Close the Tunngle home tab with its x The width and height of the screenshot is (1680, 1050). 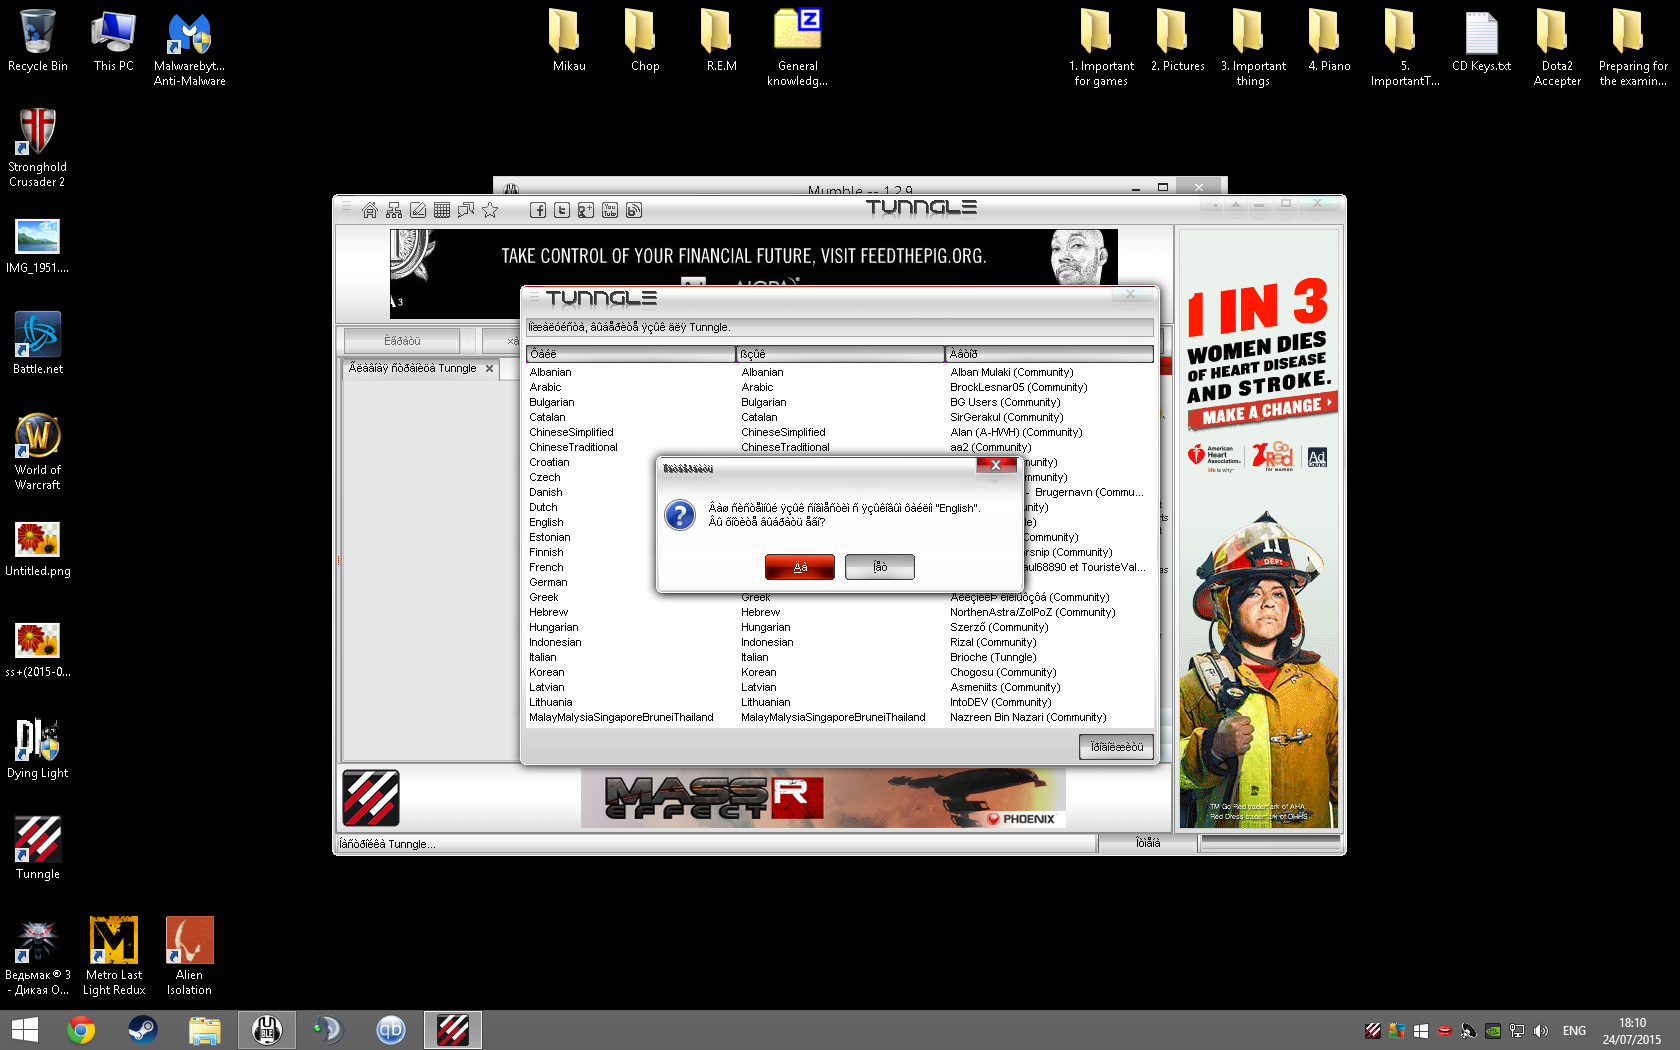tap(489, 369)
